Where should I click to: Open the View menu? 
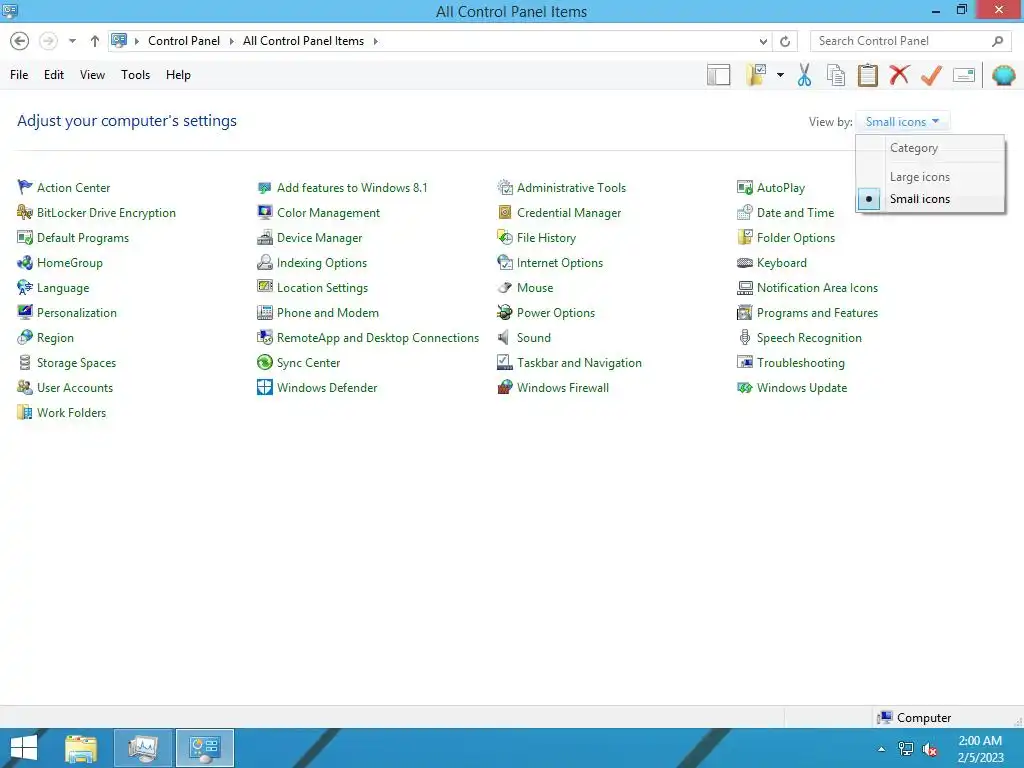click(92, 75)
